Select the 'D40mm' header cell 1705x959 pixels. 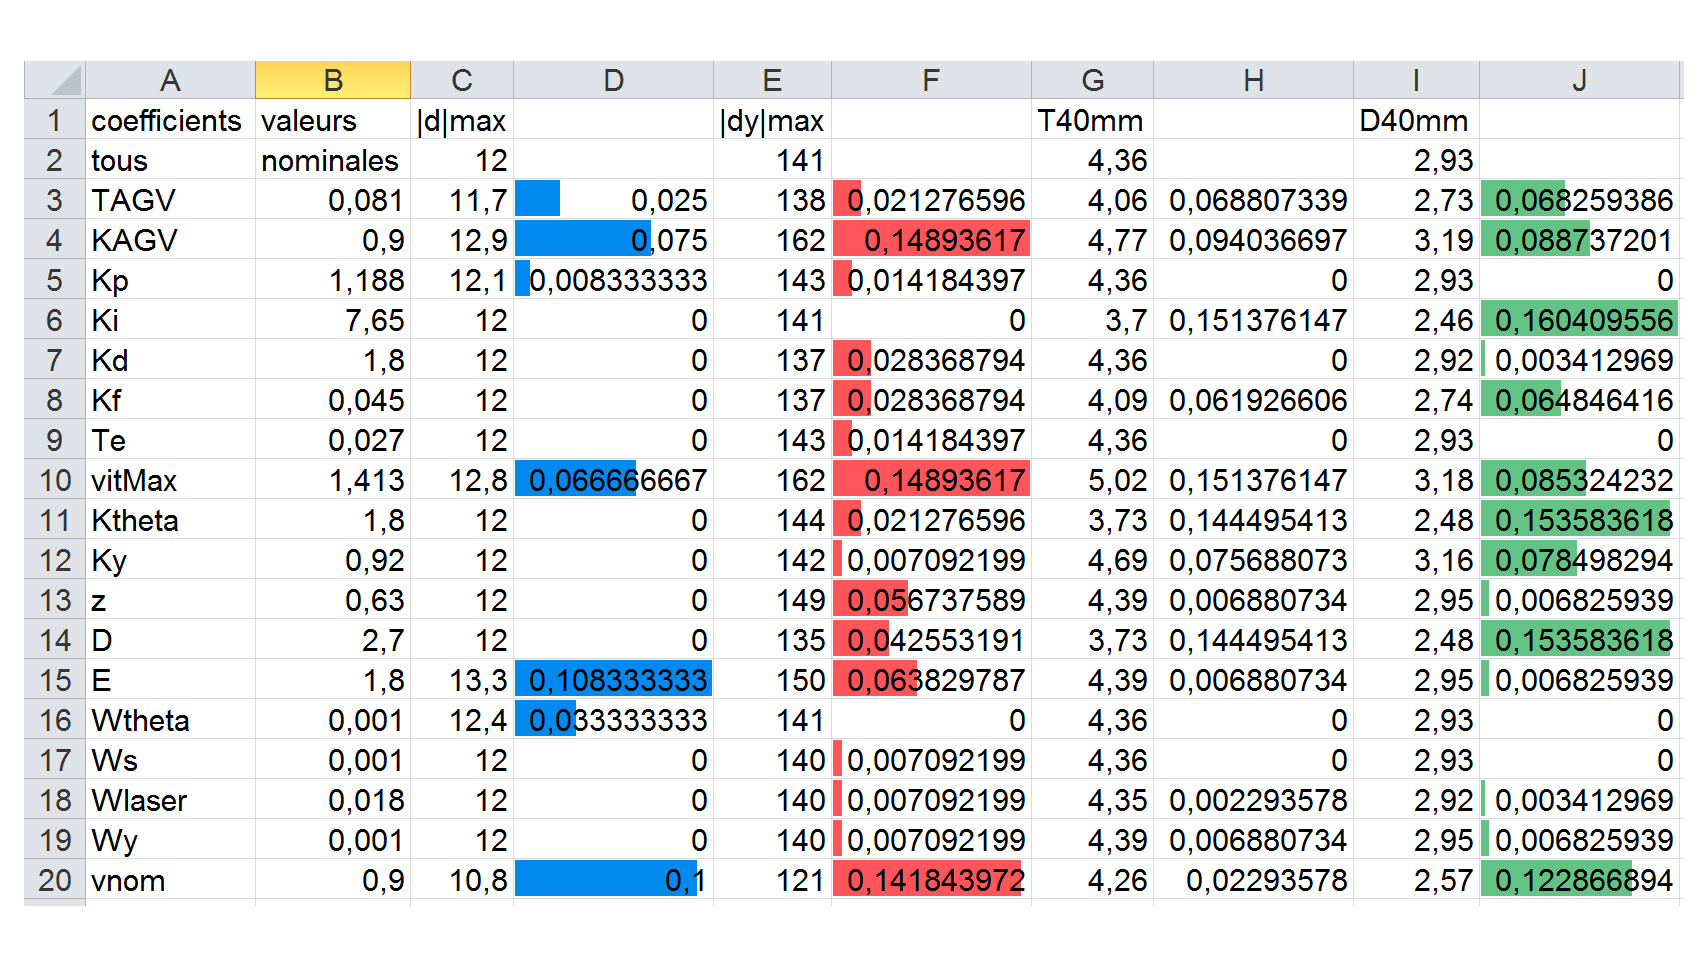point(1414,121)
